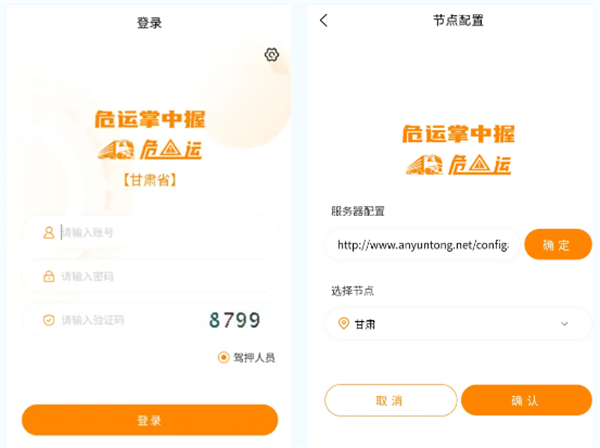Open settings gear on login screen
The image size is (600, 448).
coord(272,55)
